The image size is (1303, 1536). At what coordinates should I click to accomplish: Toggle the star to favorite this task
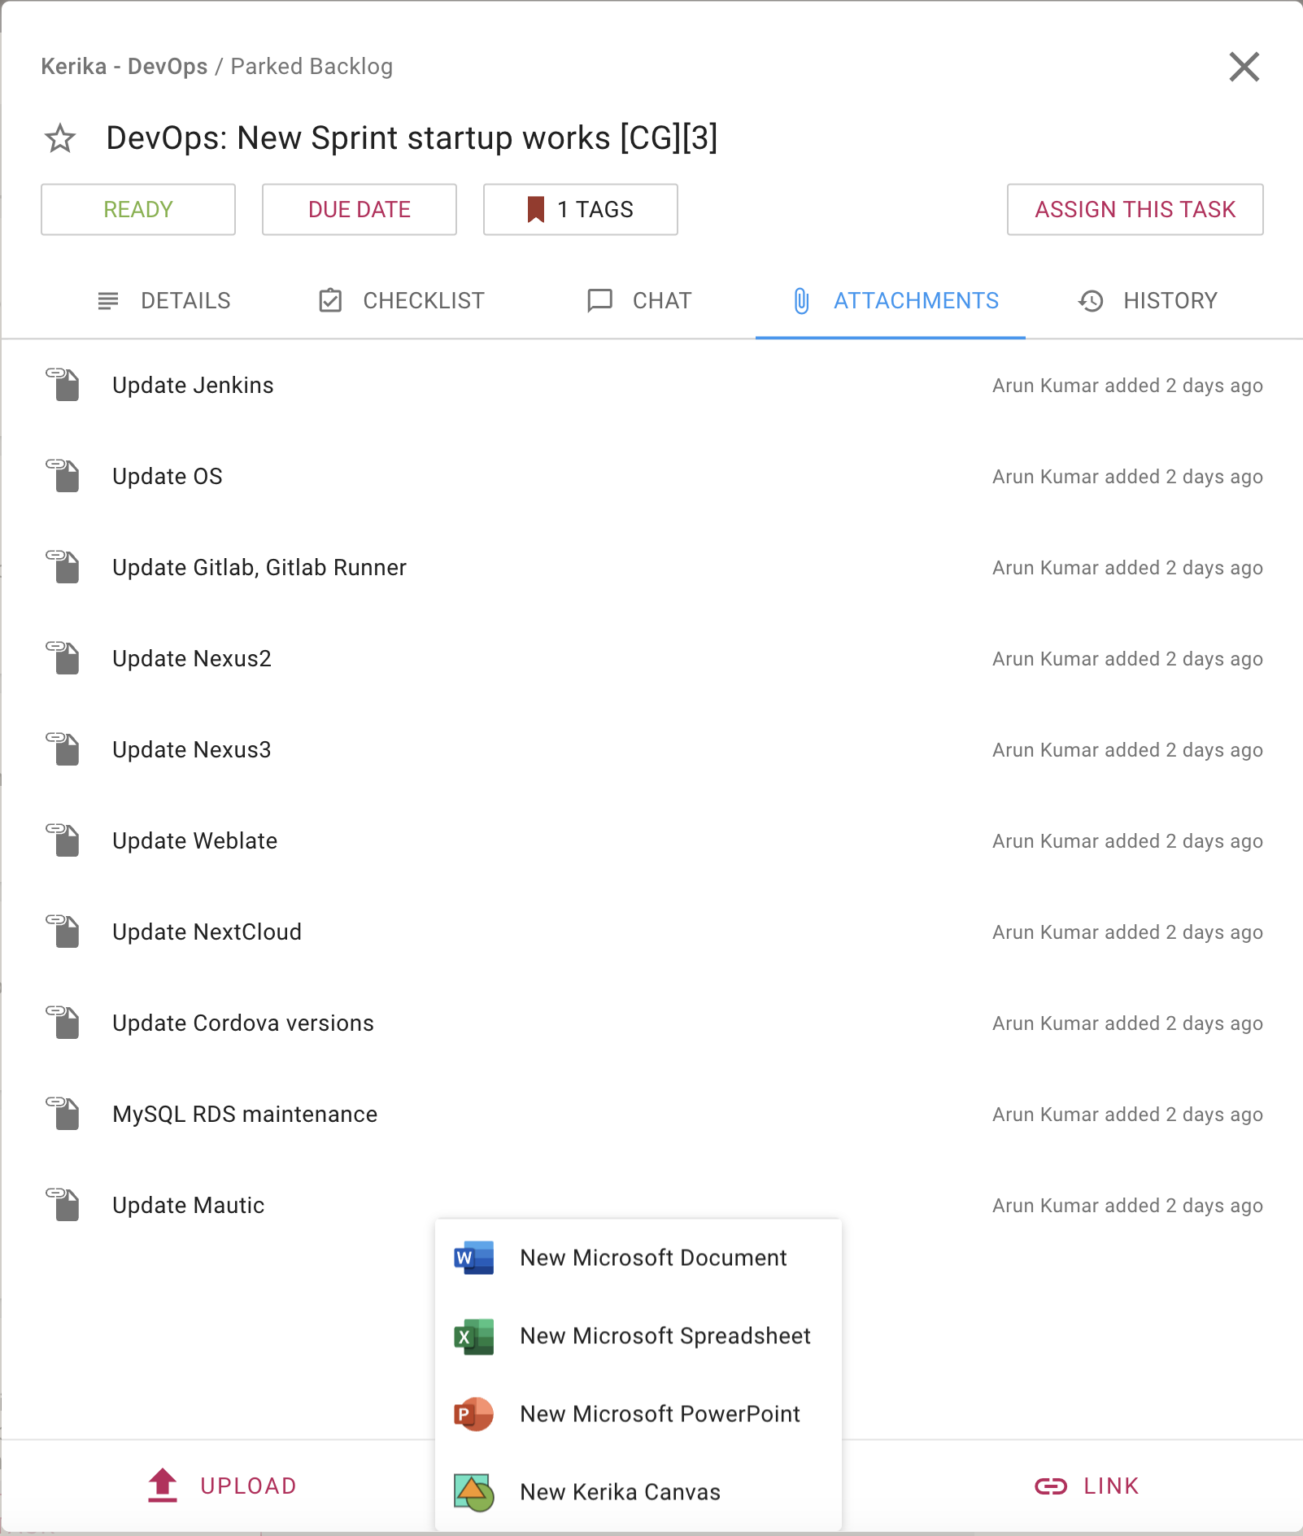pos(59,139)
